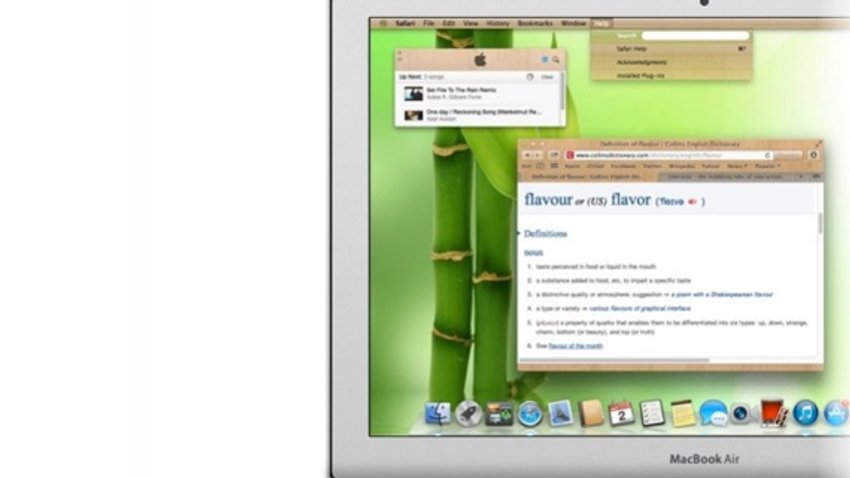Enter full screen with Safari window arrows icon
The height and width of the screenshot is (478, 850).
point(818,144)
